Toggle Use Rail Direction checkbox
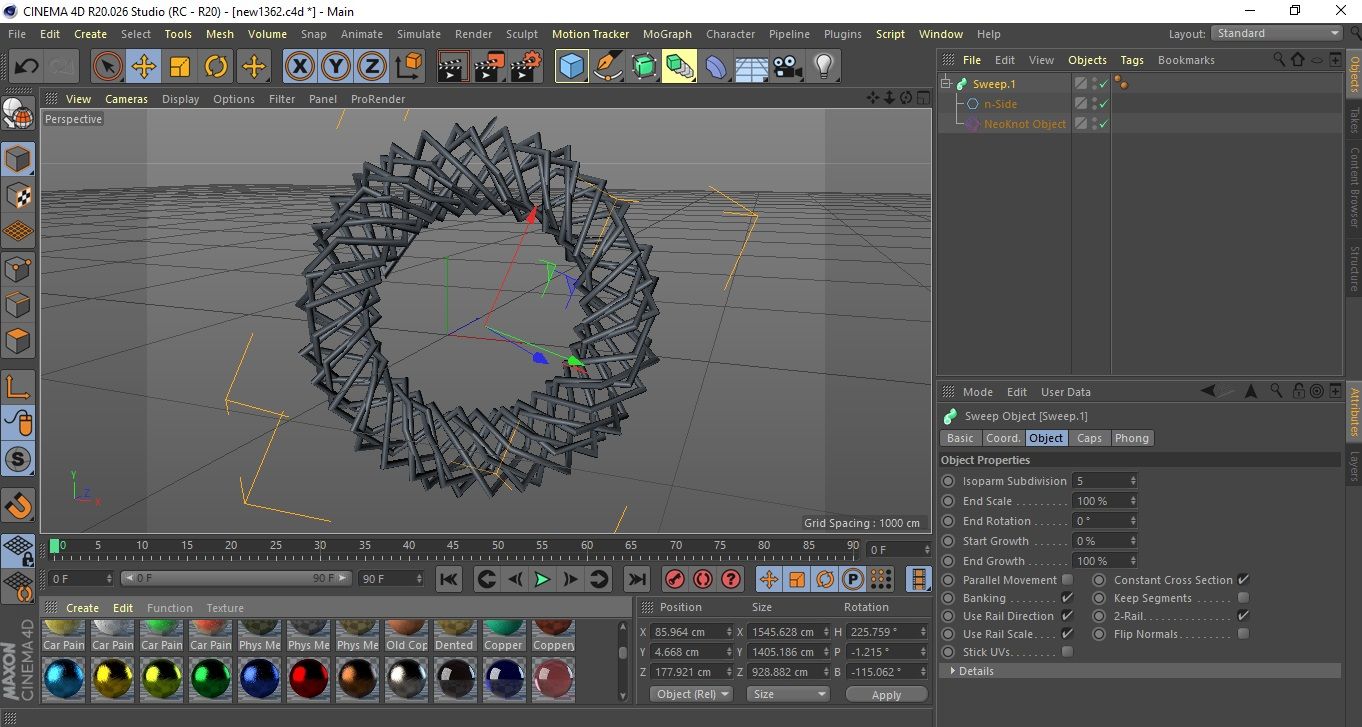Viewport: 1362px width, 727px height. [x=1067, y=616]
